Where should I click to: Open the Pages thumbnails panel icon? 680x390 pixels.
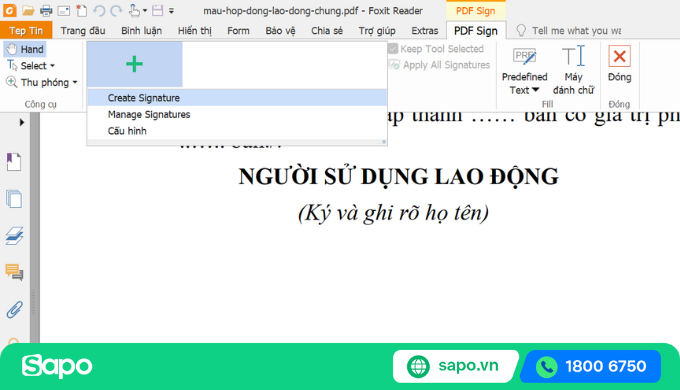[14, 199]
